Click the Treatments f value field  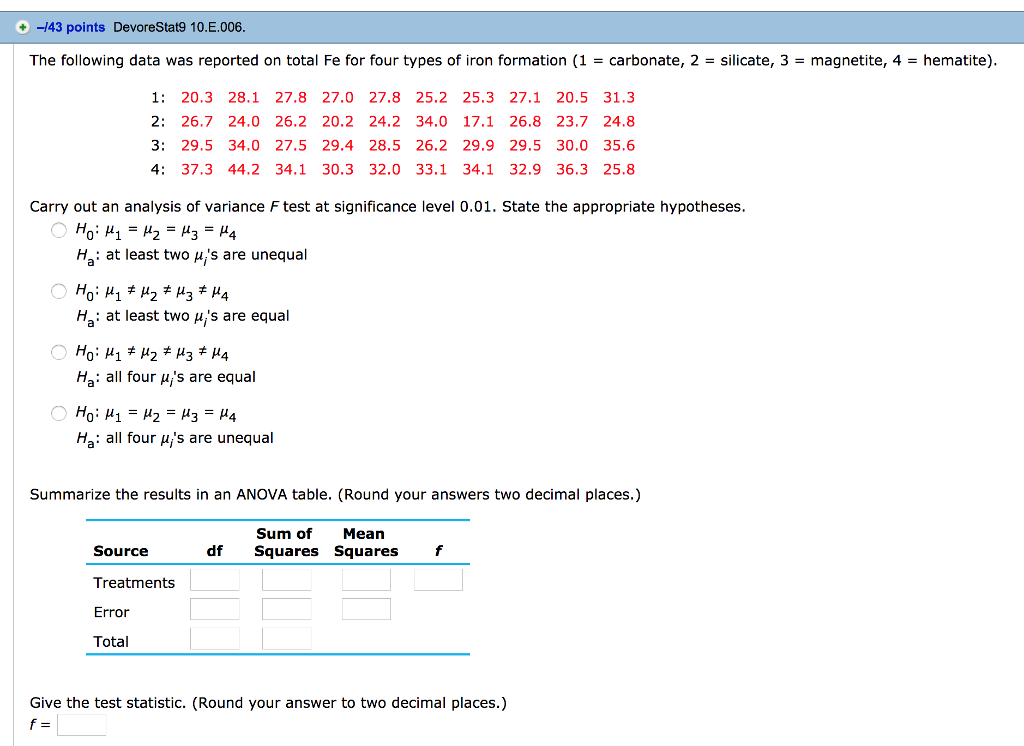[x=438, y=578]
